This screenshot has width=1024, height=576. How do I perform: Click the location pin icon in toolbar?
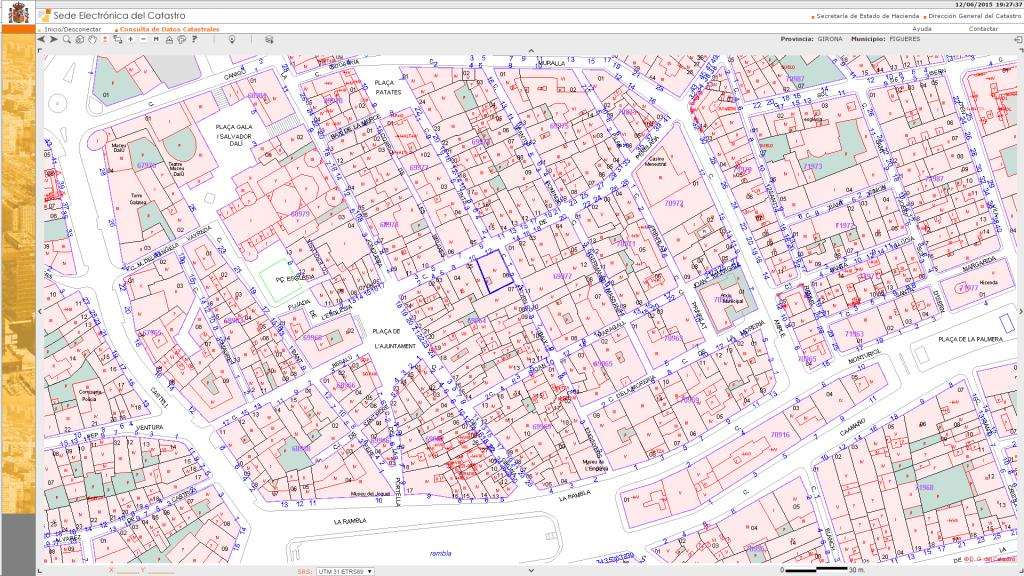pos(232,39)
